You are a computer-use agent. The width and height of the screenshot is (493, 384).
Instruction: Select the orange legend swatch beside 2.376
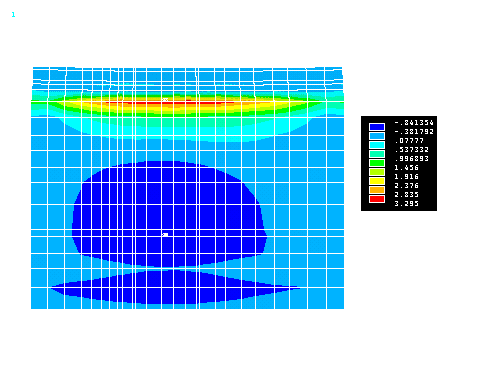(377, 190)
